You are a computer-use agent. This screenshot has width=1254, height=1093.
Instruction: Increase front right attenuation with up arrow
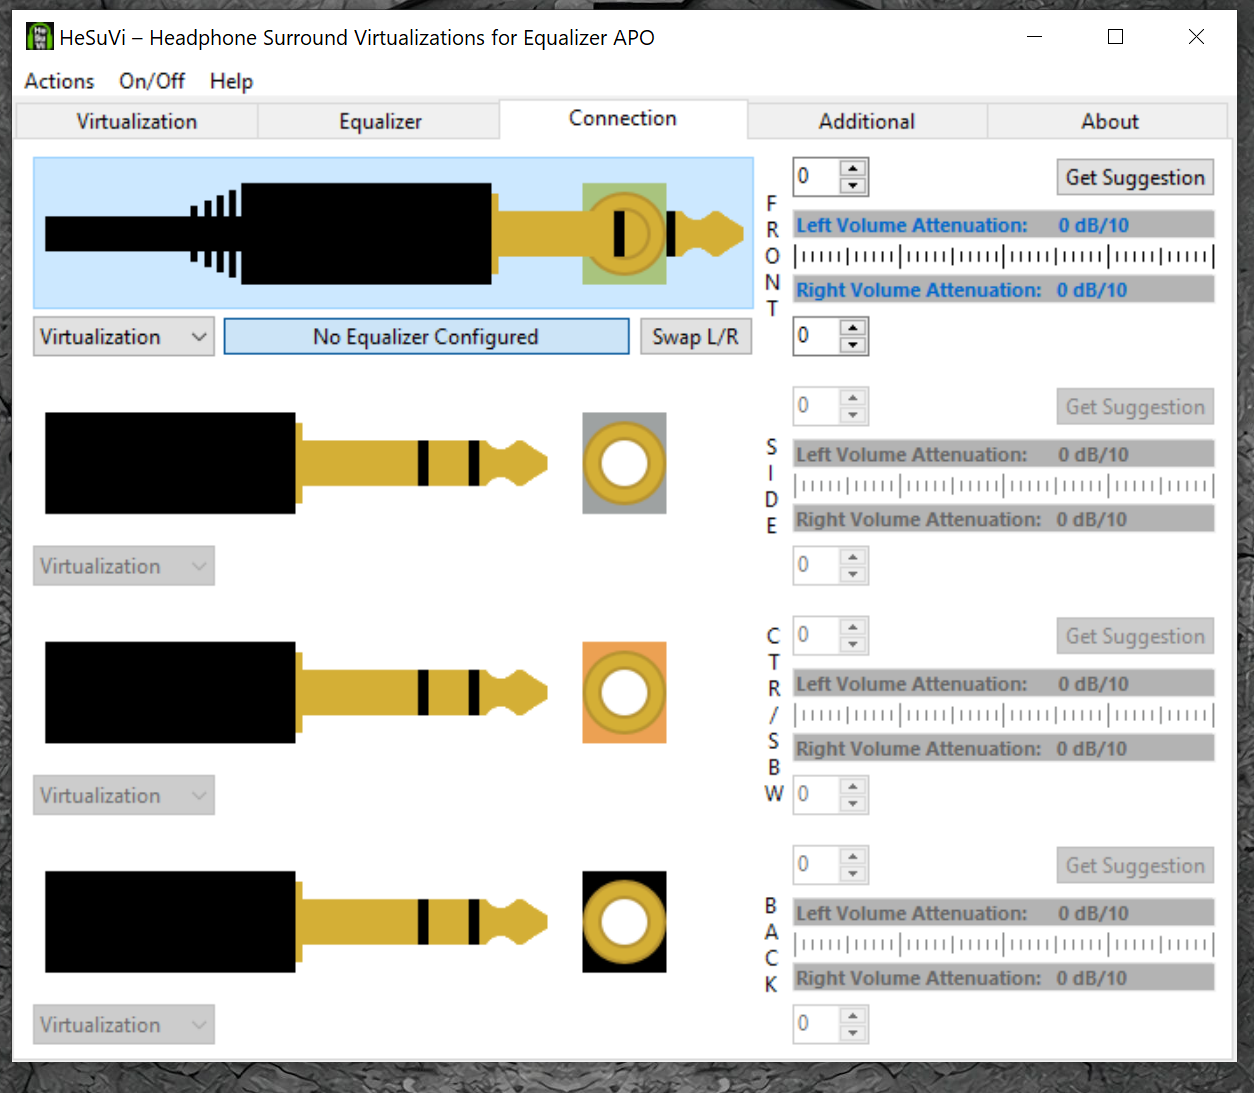pyautogui.click(x=853, y=328)
